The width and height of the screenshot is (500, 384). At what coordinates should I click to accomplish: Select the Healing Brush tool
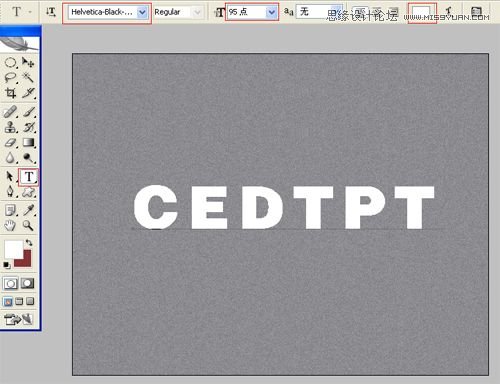tap(11, 112)
